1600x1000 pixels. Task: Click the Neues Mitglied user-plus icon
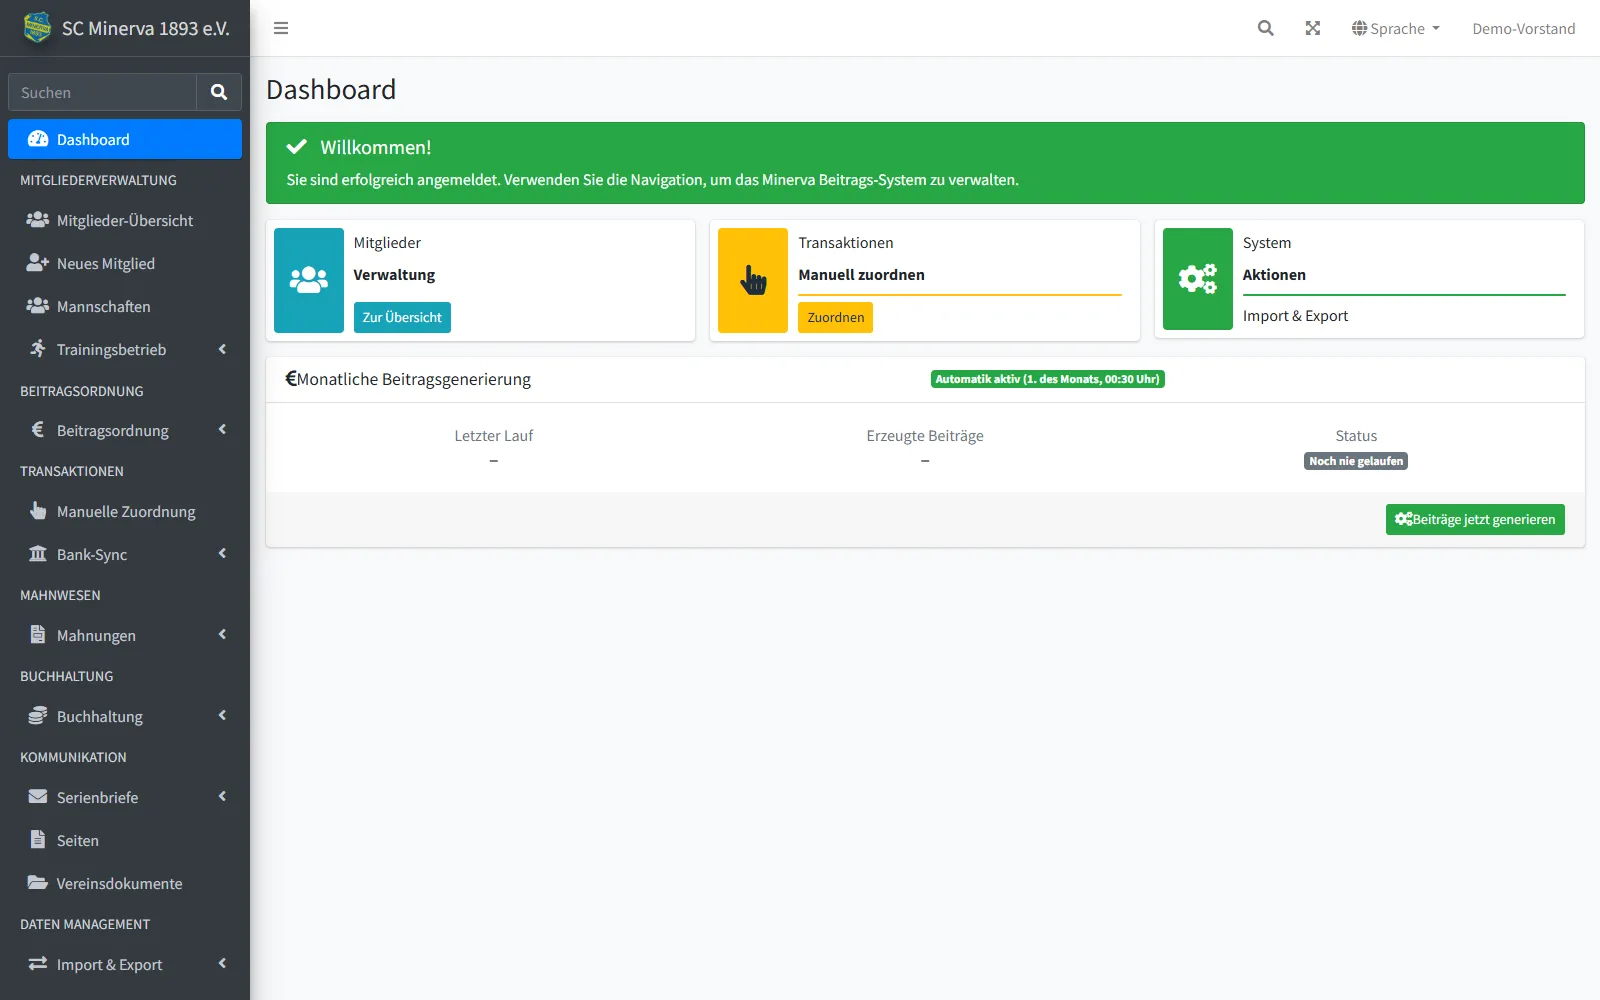point(38,263)
